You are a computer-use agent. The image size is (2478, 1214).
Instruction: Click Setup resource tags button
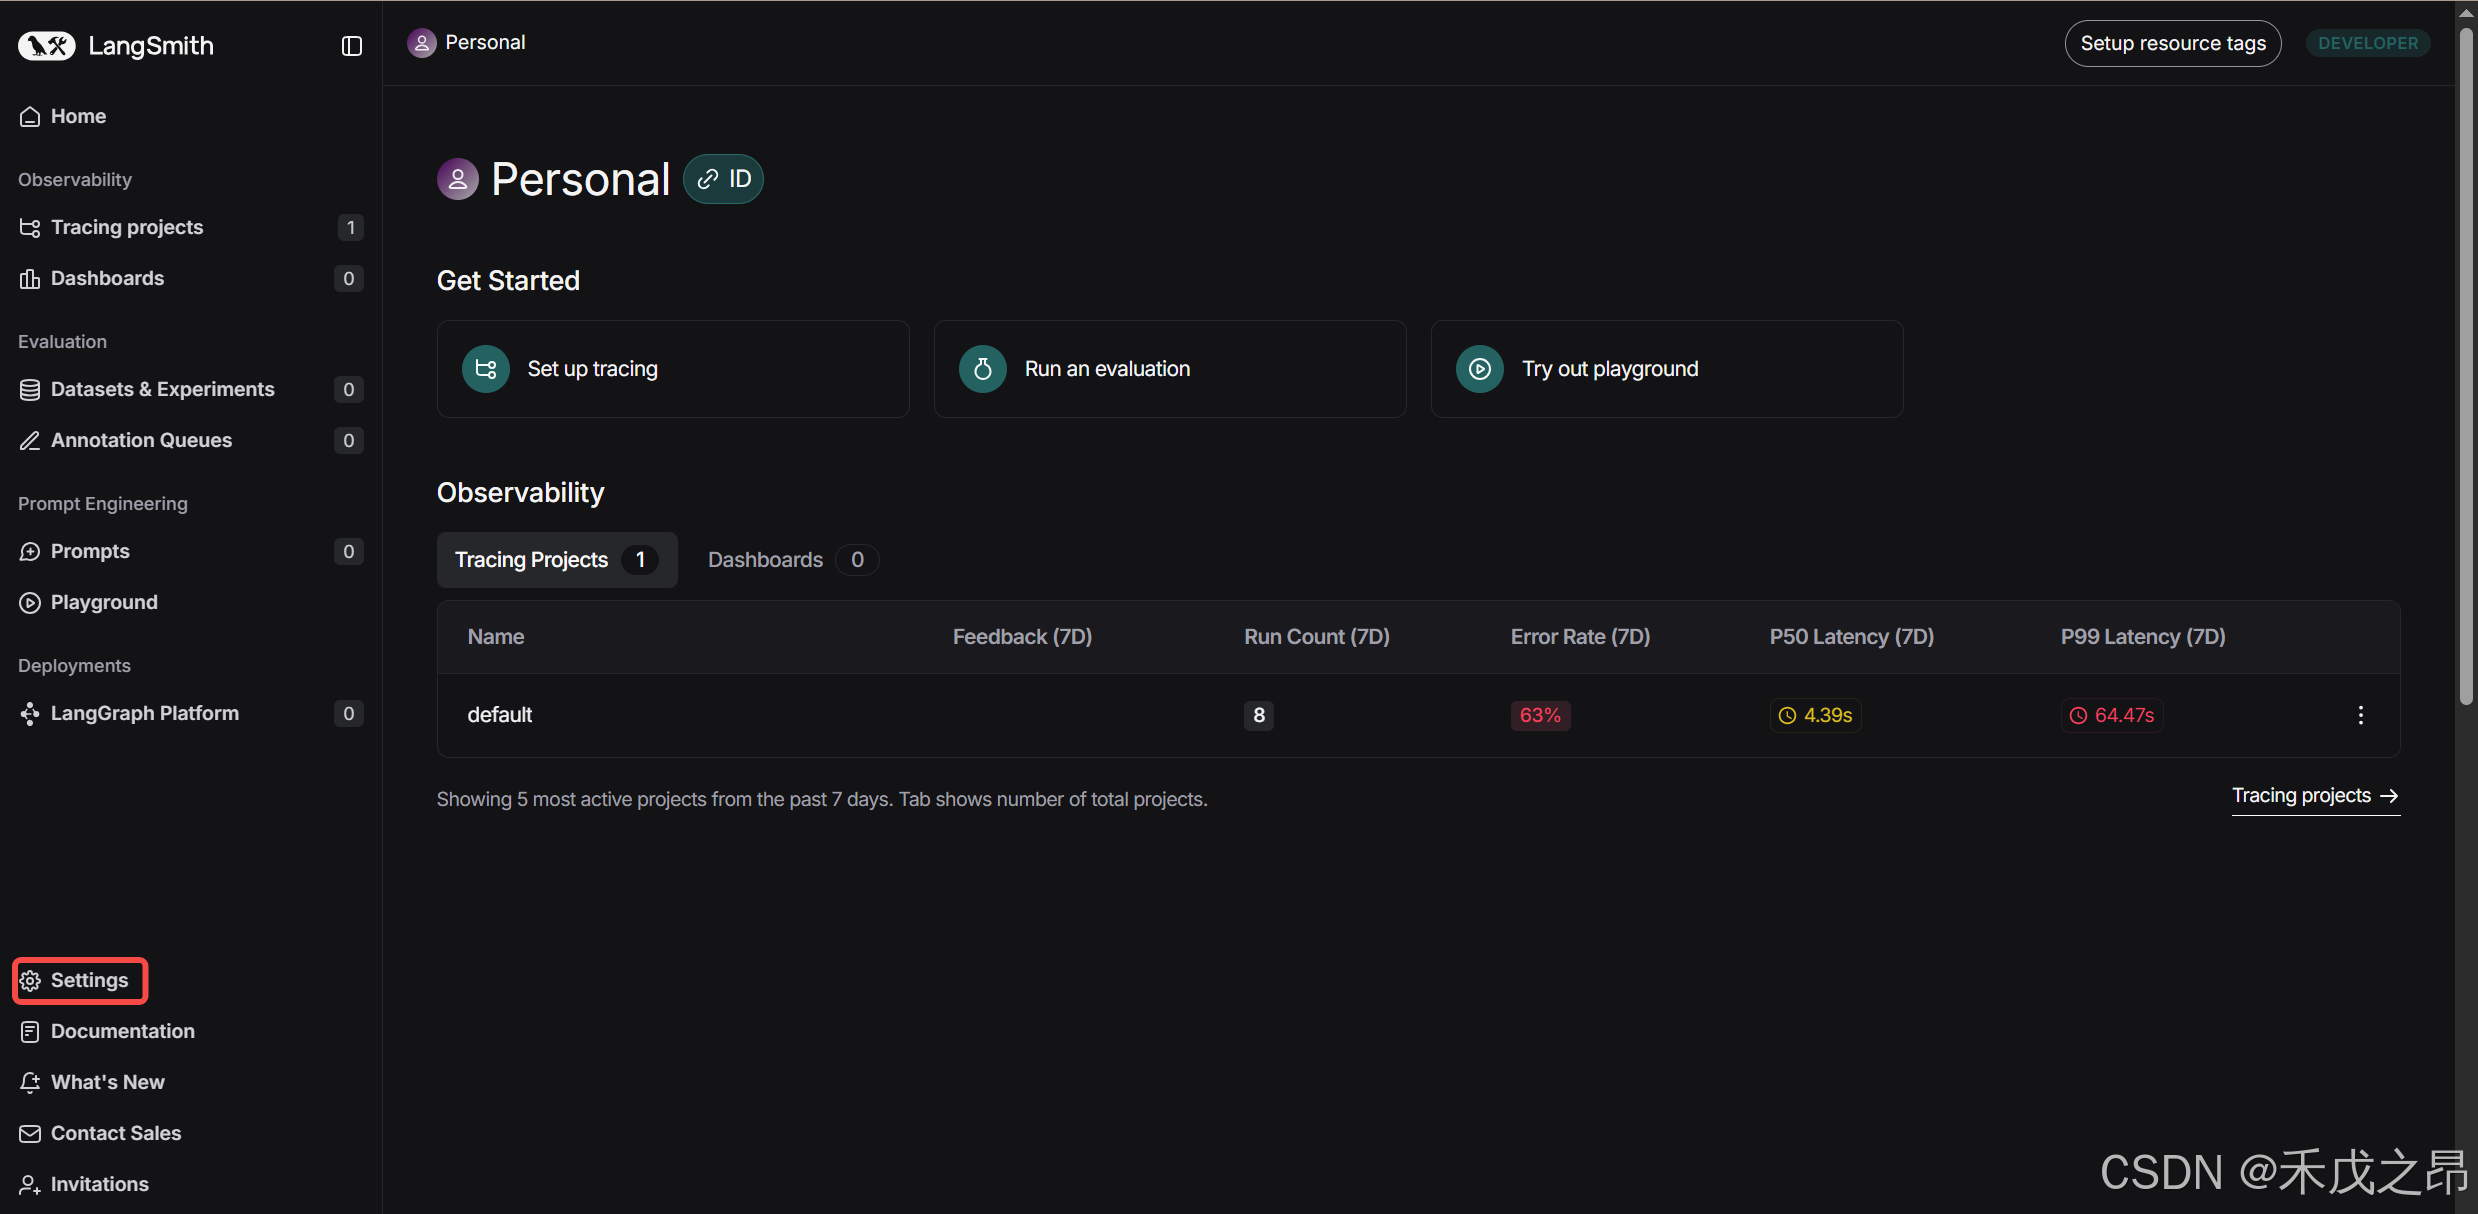tap(2172, 43)
